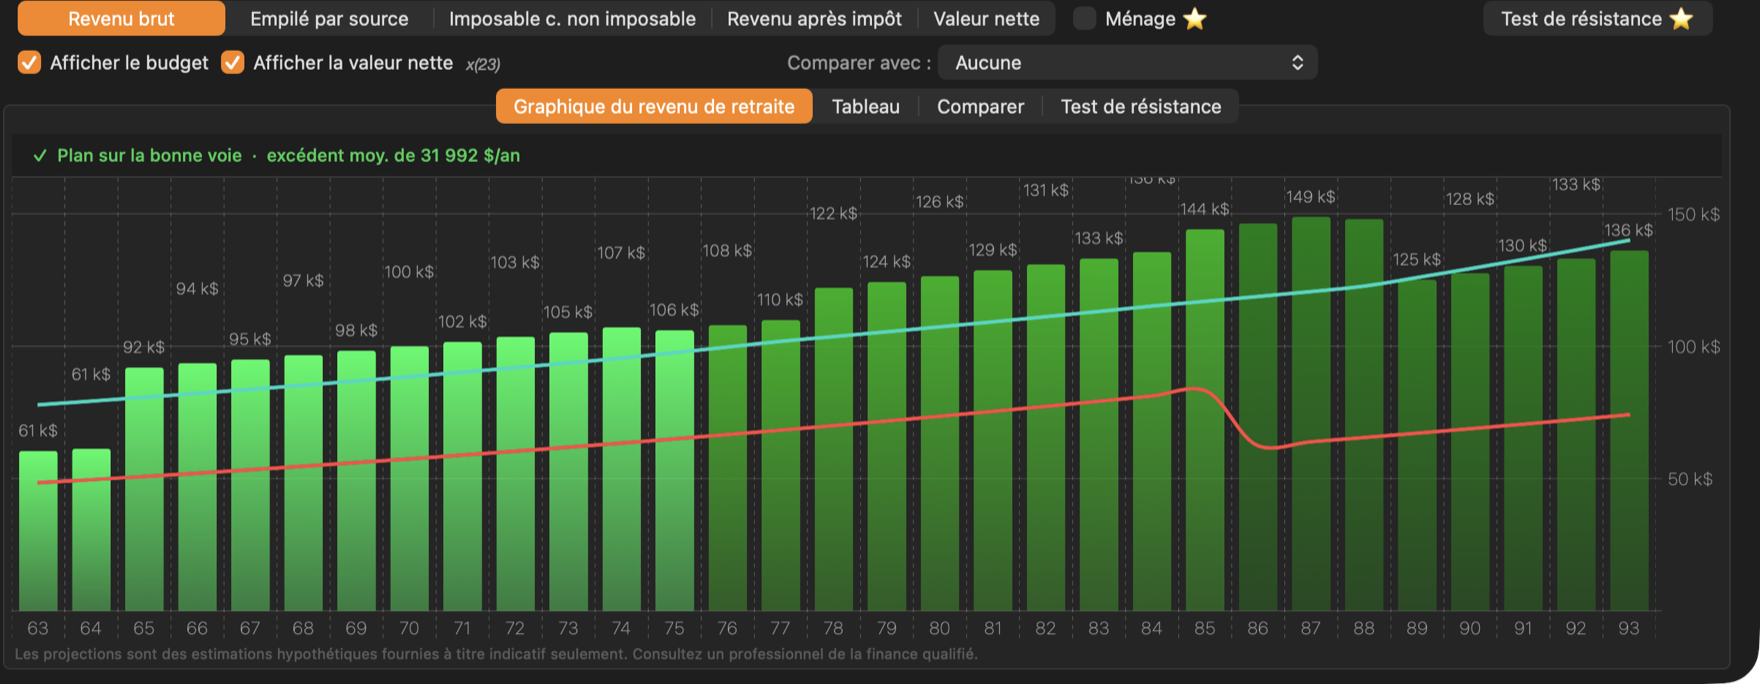Click age label 90 on x-axis
The width and height of the screenshot is (1760, 684).
point(1470,628)
